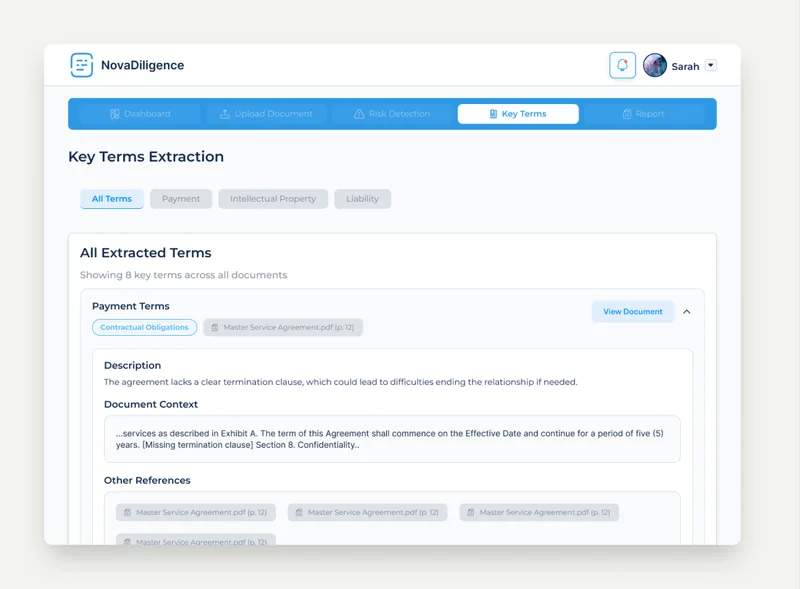Click the Payment Terms title

point(131,306)
